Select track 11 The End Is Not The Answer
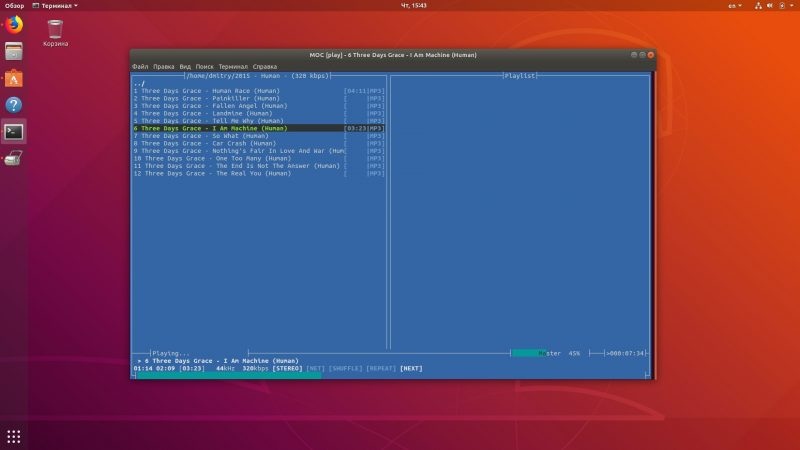This screenshot has height=450, width=800. [259, 166]
